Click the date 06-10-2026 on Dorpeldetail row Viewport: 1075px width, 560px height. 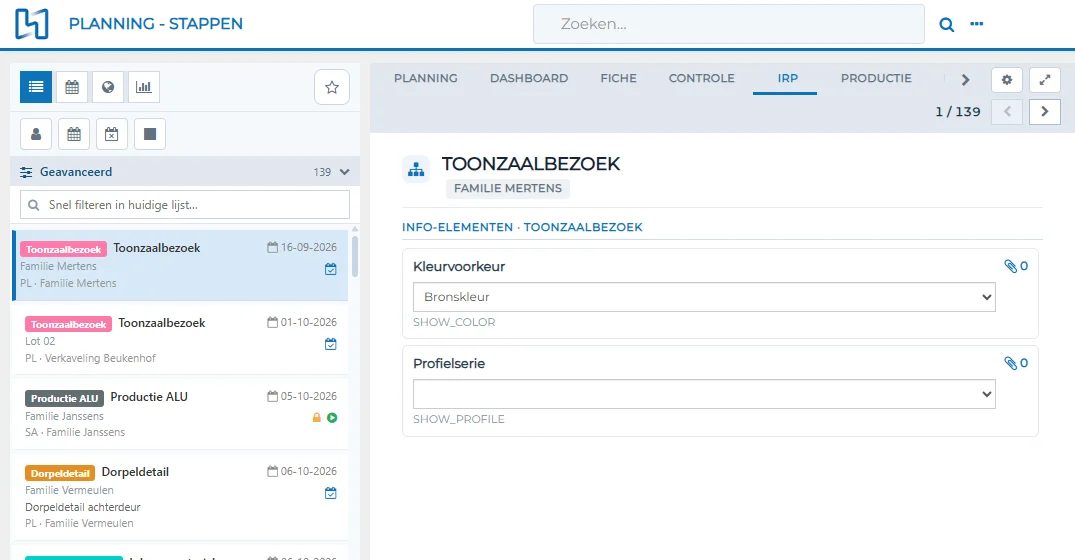[309, 472]
